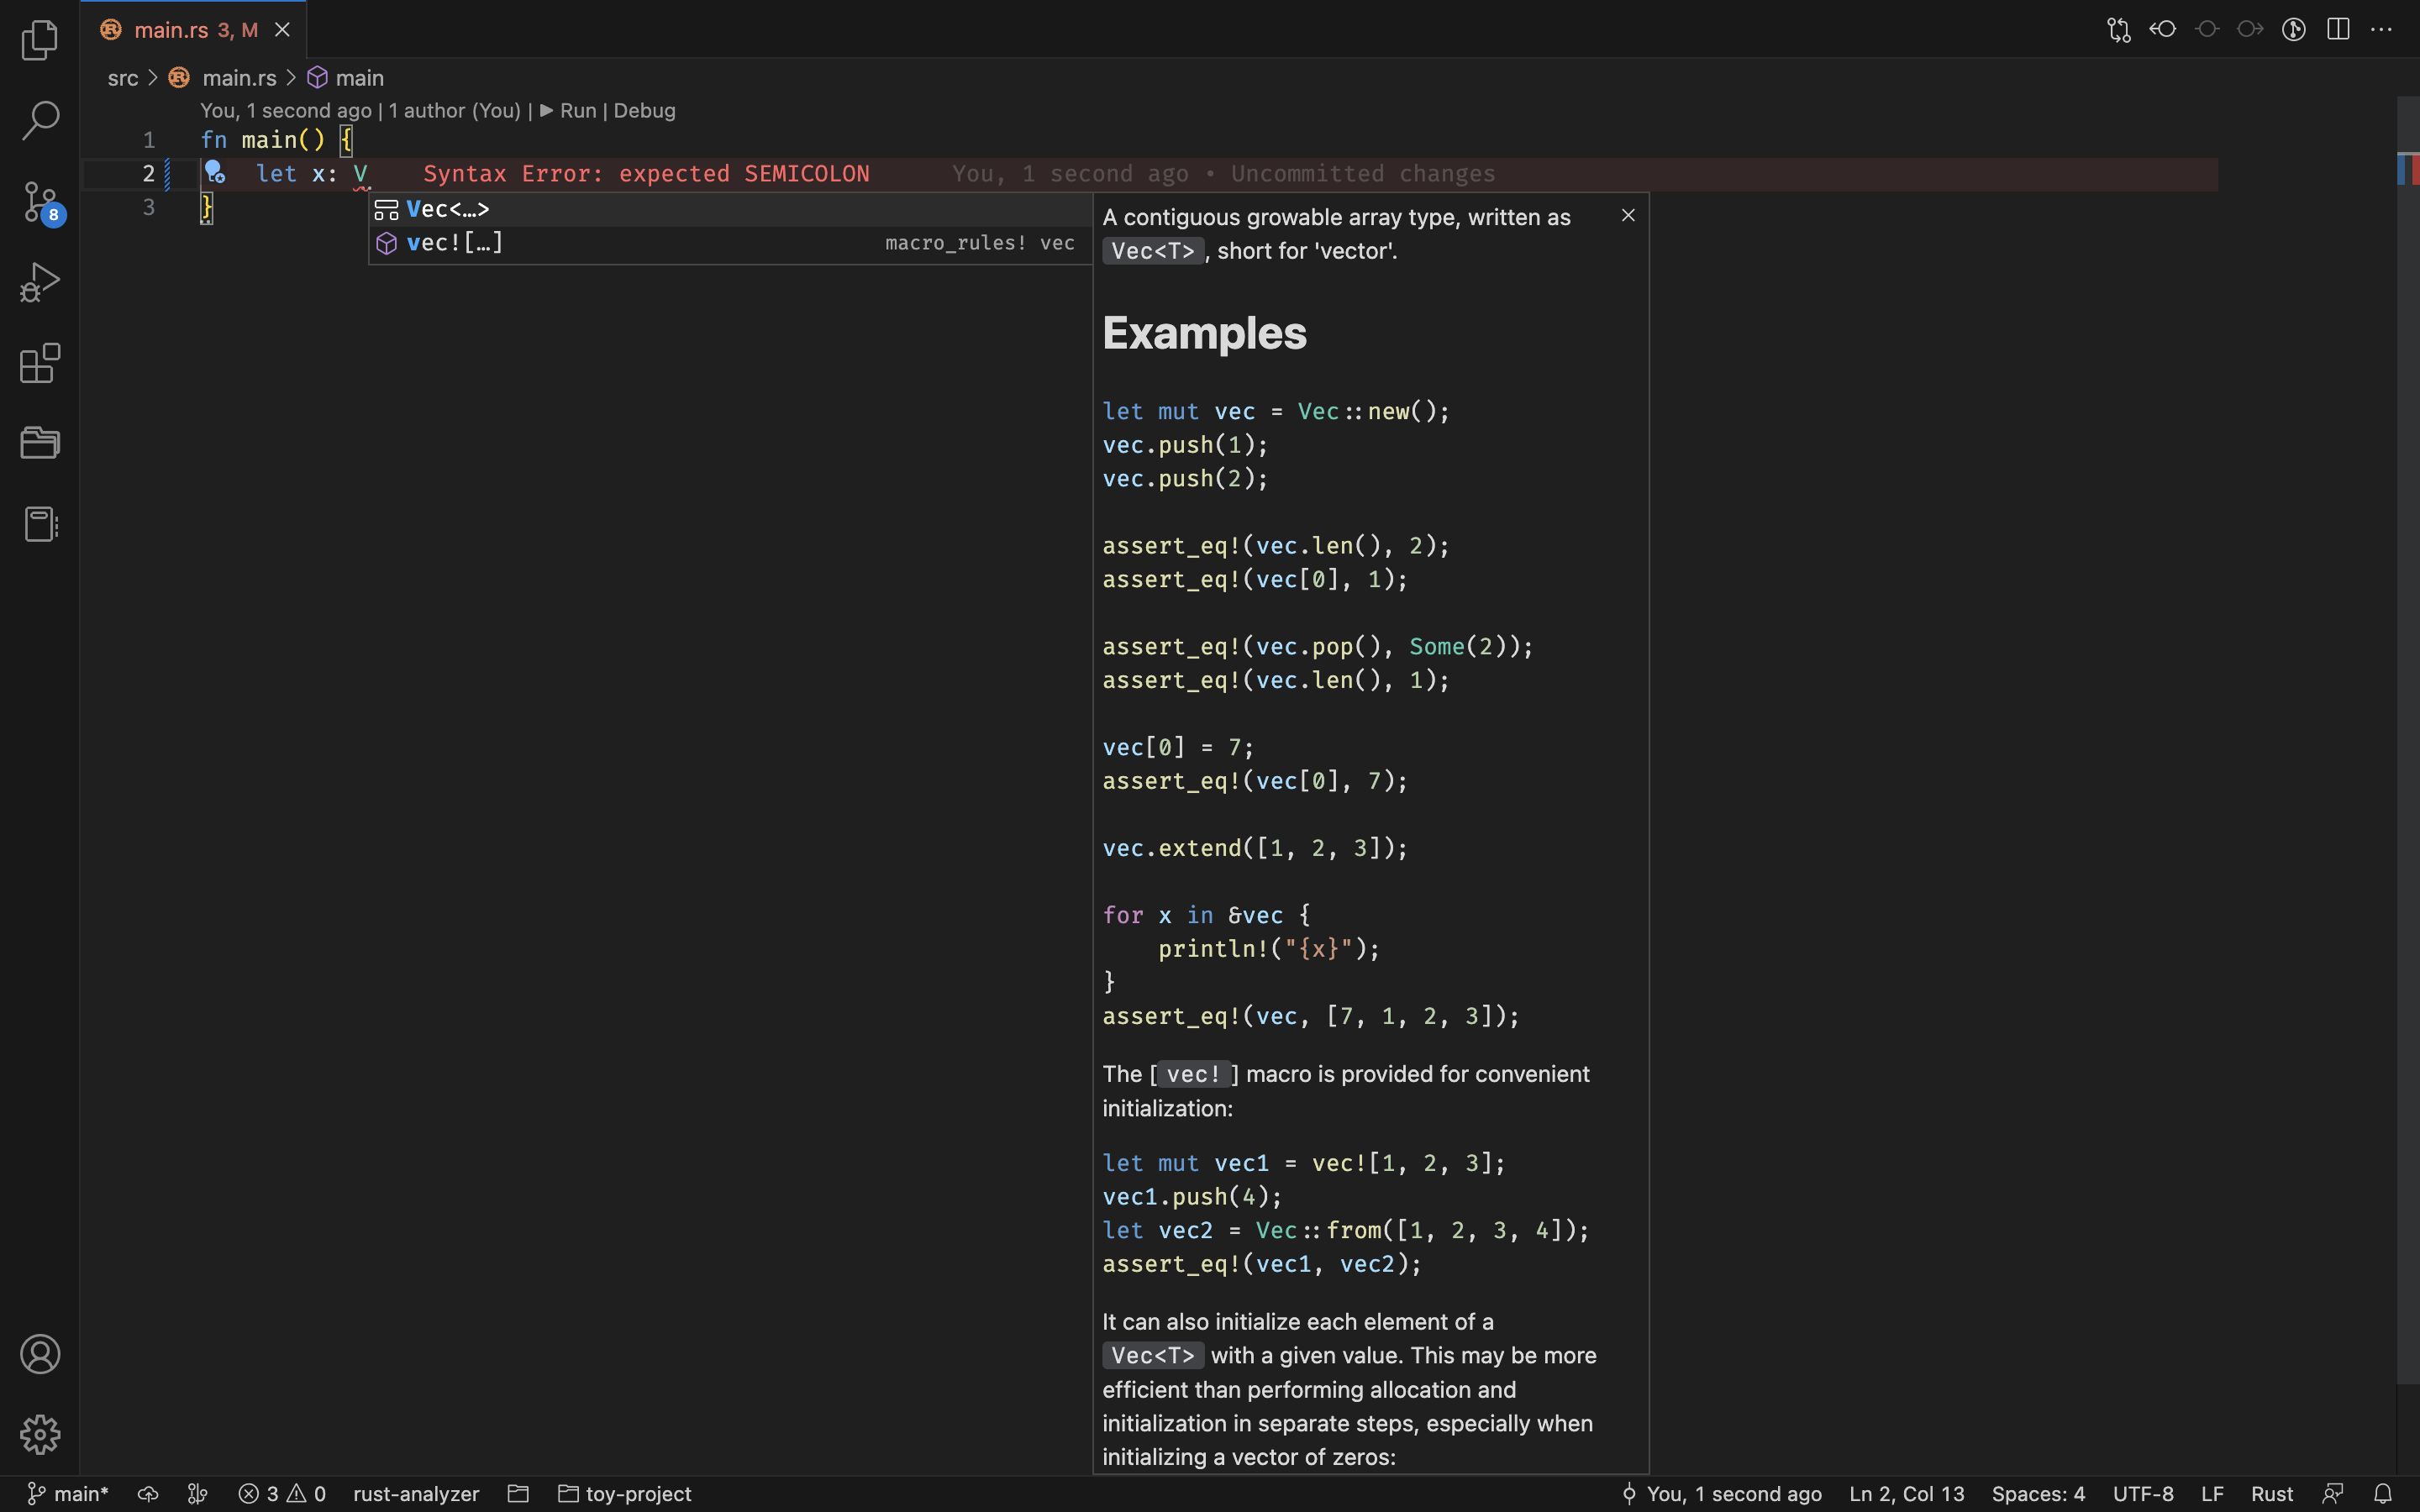
Task: Click the Examples heading in docs popup
Action: click(1204, 333)
